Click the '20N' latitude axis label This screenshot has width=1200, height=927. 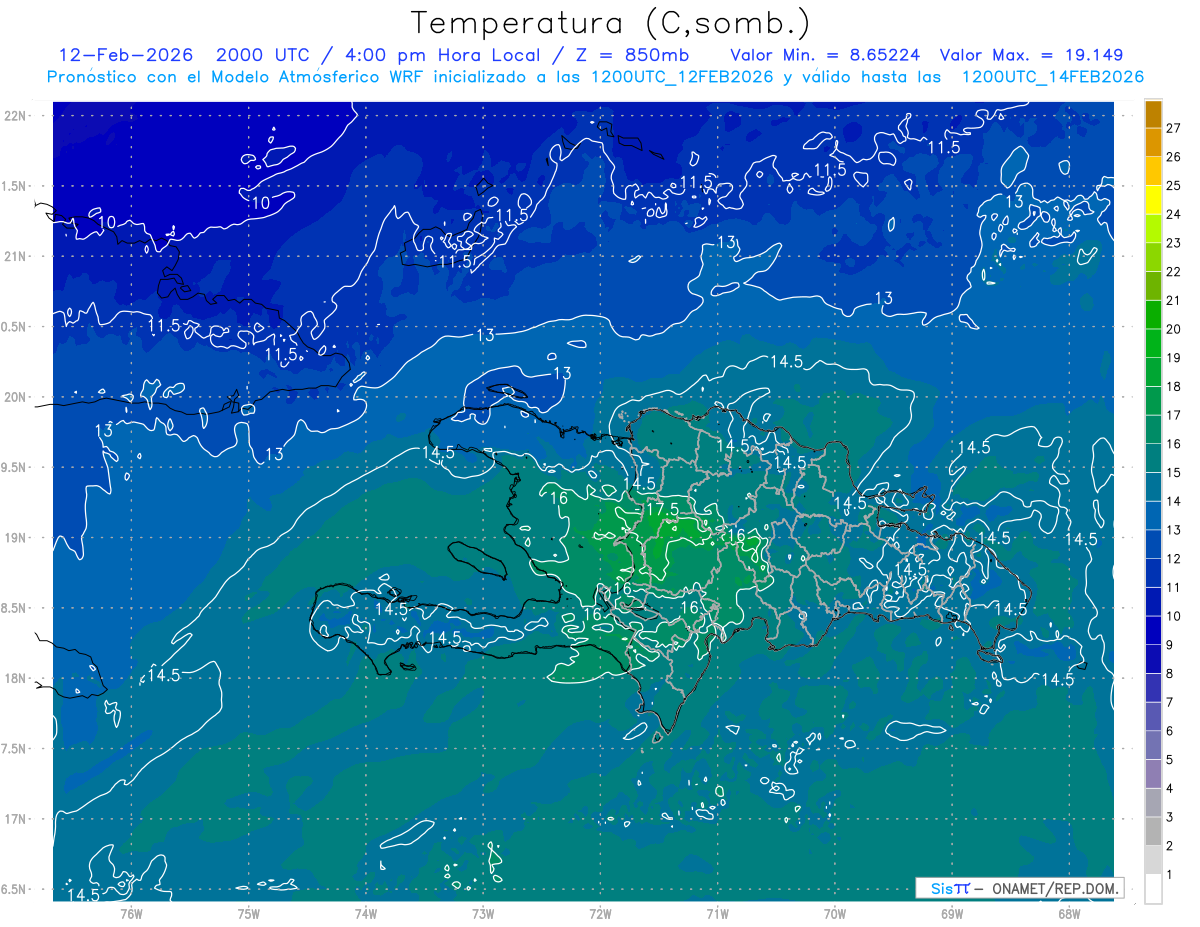coord(17,397)
